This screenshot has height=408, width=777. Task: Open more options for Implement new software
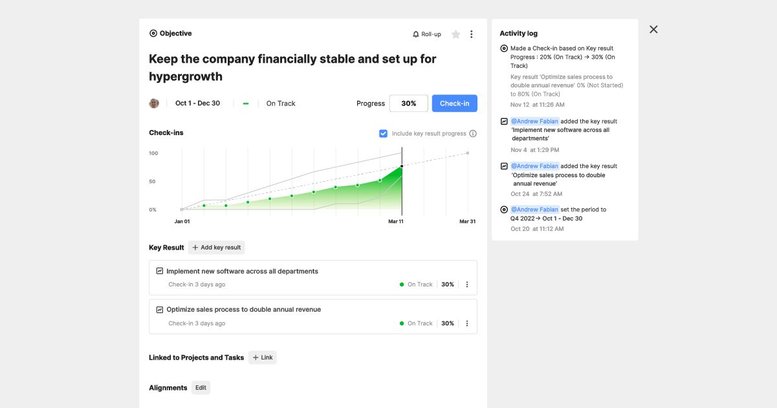coord(467,285)
